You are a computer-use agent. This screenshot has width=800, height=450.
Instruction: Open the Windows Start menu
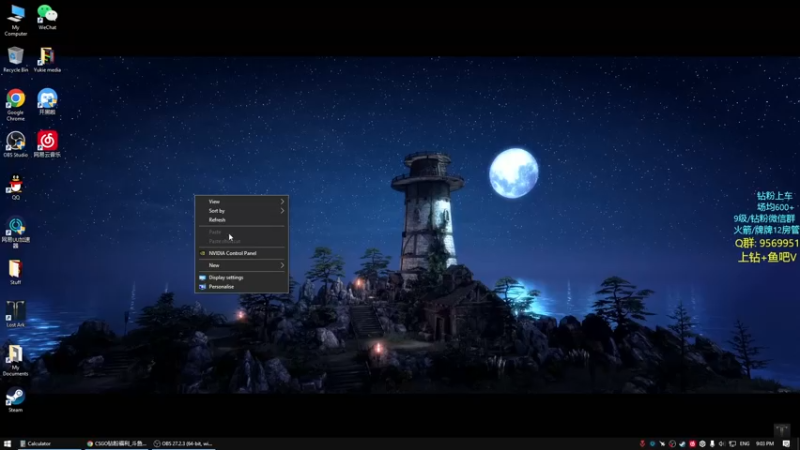(x=7, y=444)
